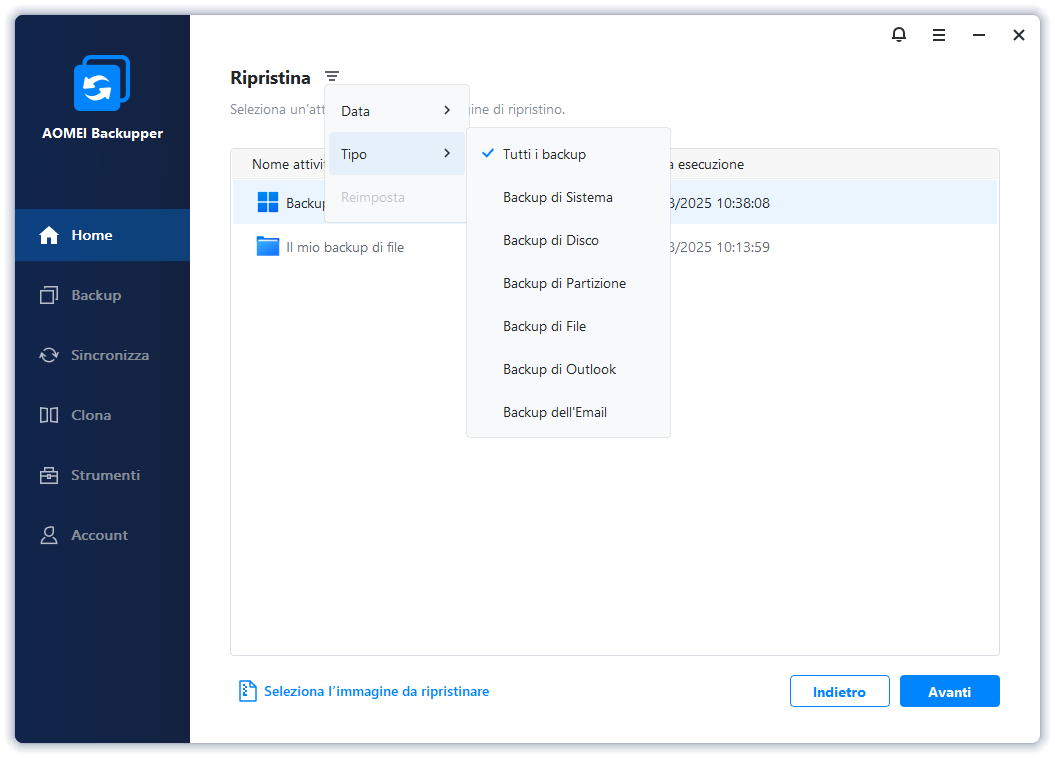Click the Strumenti toolbox icon

[48, 475]
